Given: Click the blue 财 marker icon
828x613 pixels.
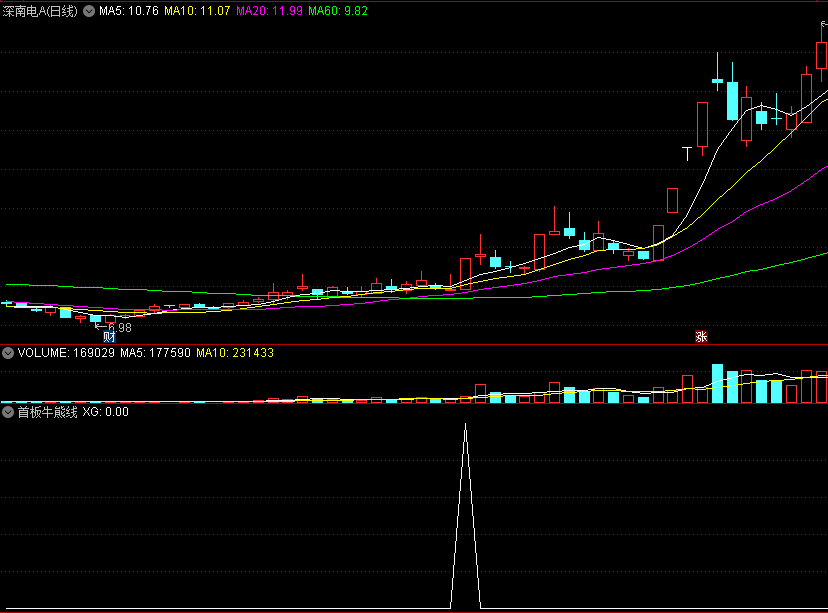Looking at the screenshot, I should click(109, 337).
